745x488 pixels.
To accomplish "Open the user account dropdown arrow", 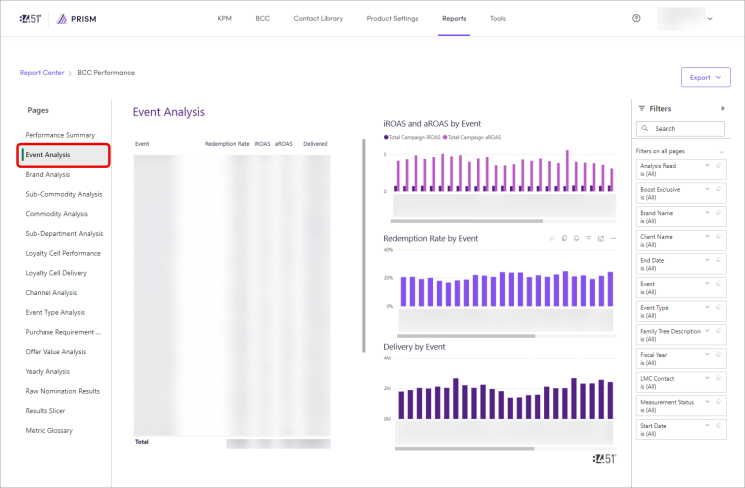I will click(x=710, y=18).
